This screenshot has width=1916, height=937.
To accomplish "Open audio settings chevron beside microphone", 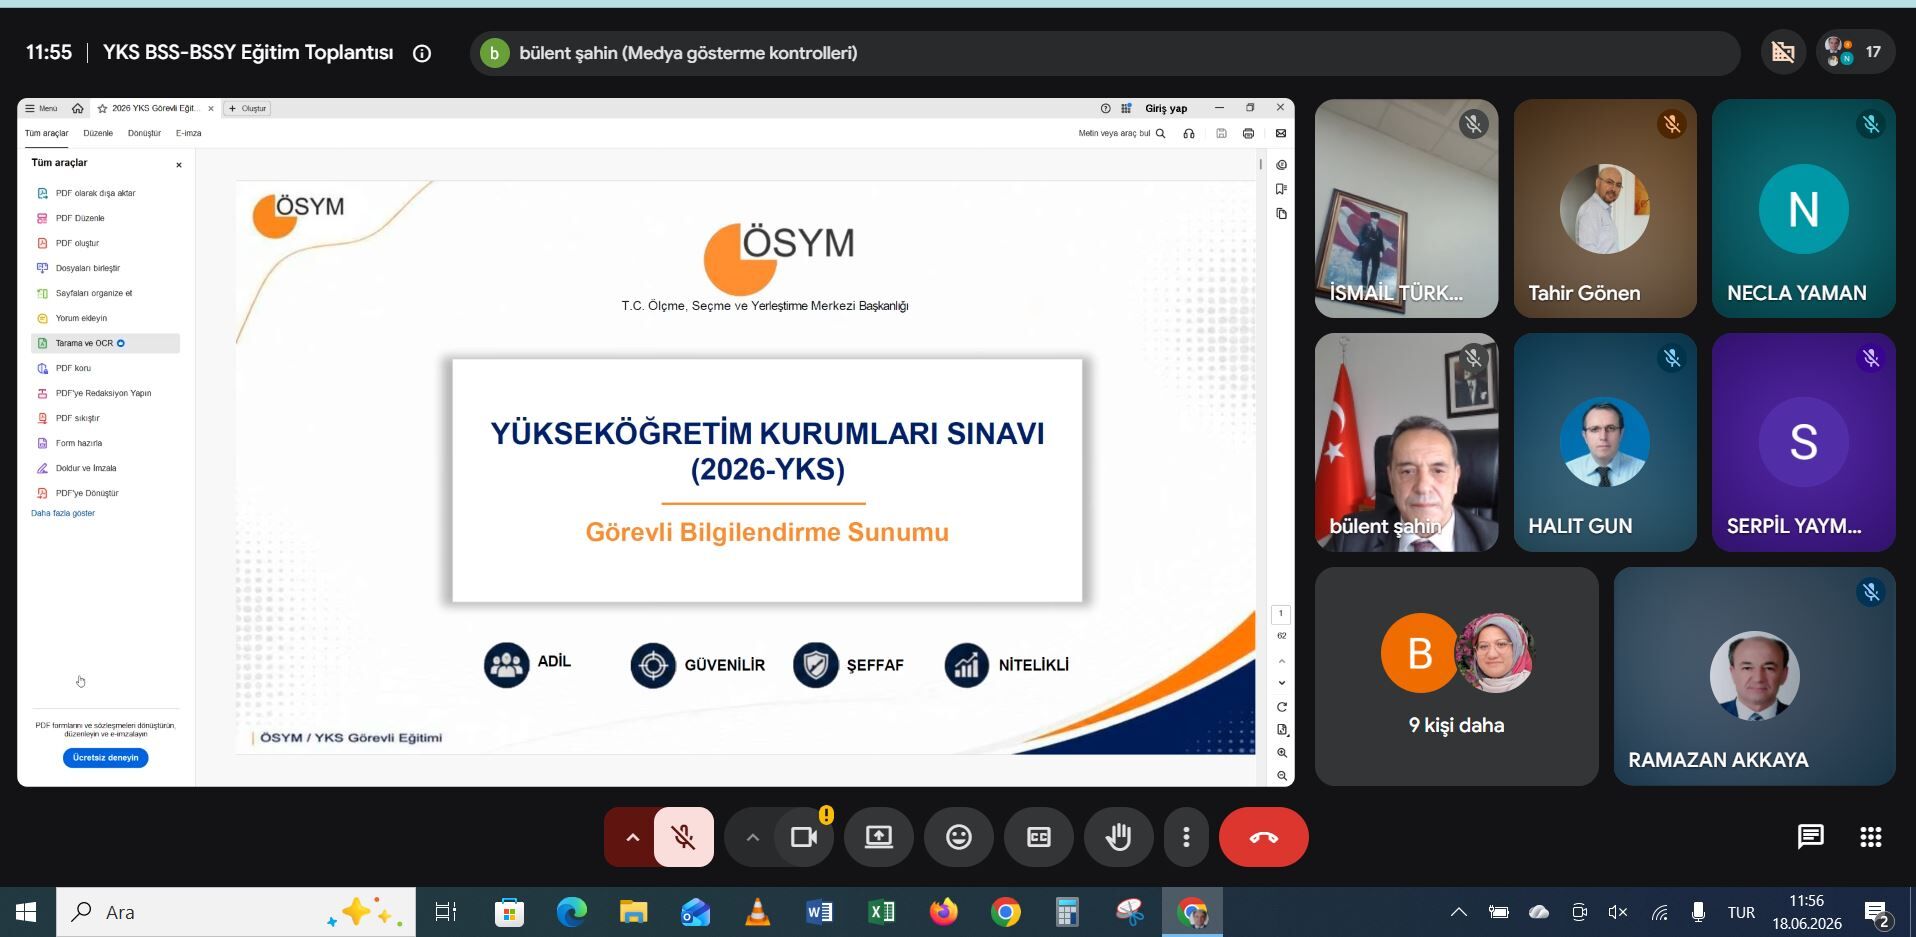I will pyautogui.click(x=632, y=837).
